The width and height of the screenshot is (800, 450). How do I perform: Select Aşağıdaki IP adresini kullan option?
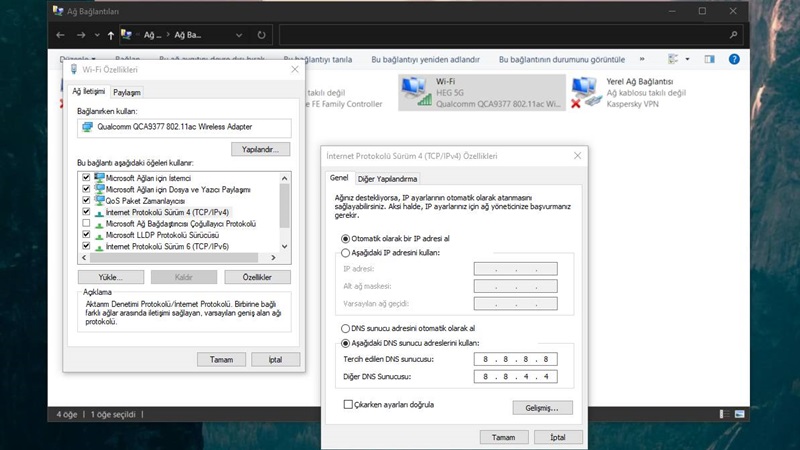tap(345, 253)
